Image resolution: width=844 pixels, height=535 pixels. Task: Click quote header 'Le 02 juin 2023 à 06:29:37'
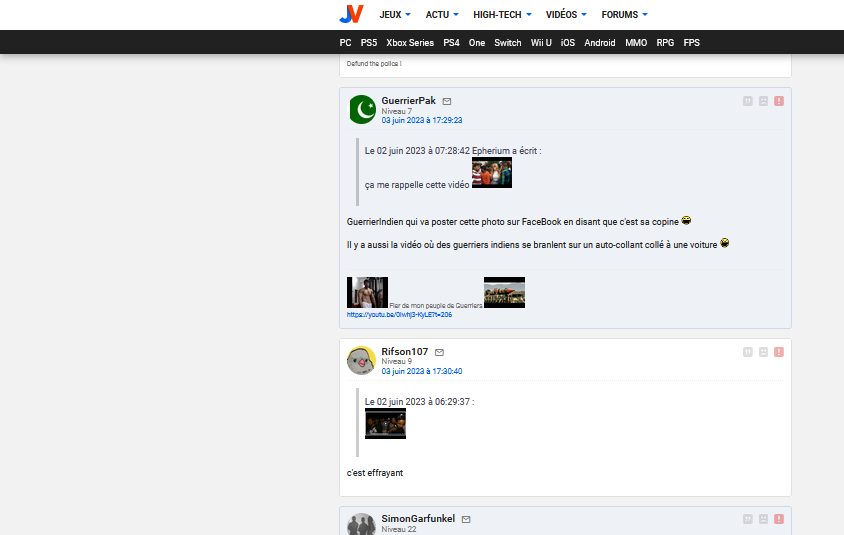click(x=419, y=402)
